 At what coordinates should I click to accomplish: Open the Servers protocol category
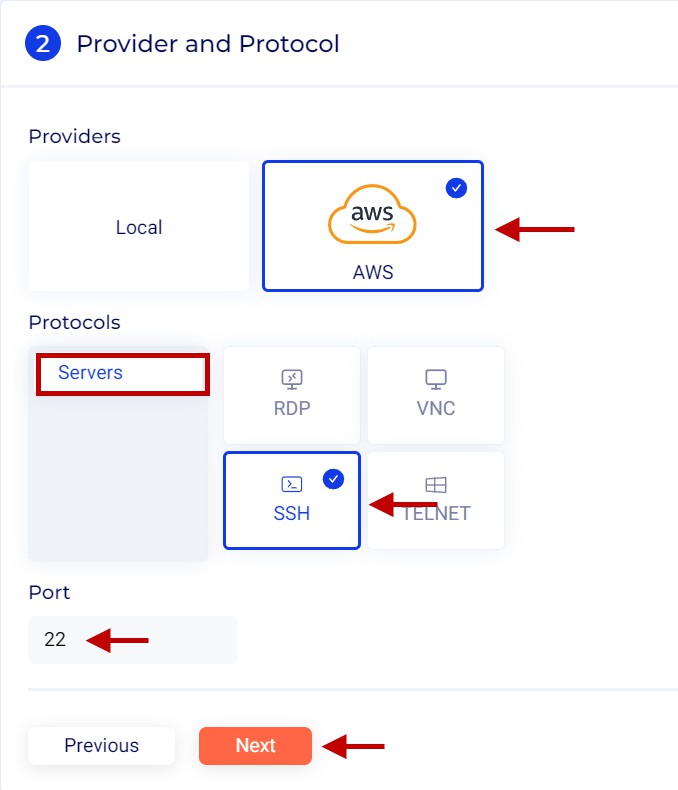pos(122,373)
